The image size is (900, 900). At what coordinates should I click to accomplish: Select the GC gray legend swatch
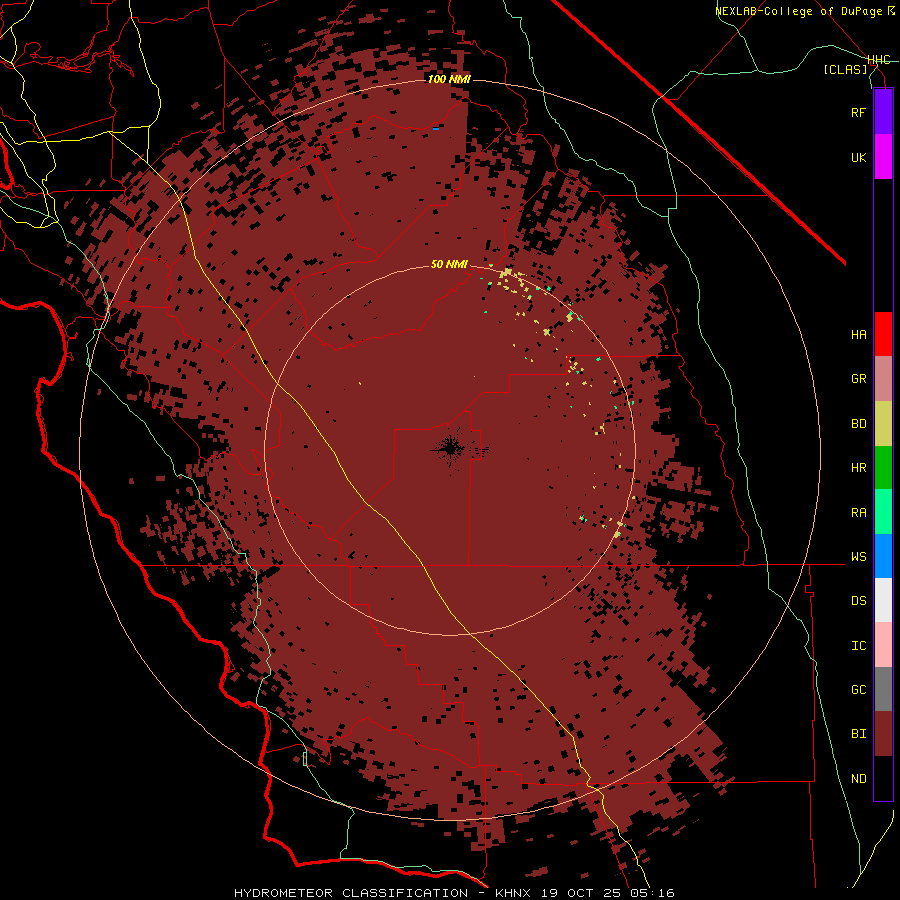pyautogui.click(x=883, y=689)
